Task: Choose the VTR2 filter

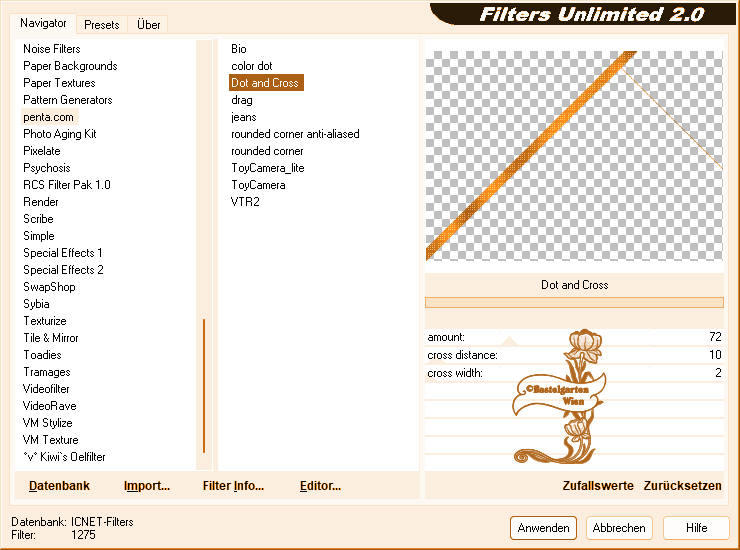Action: click(245, 202)
